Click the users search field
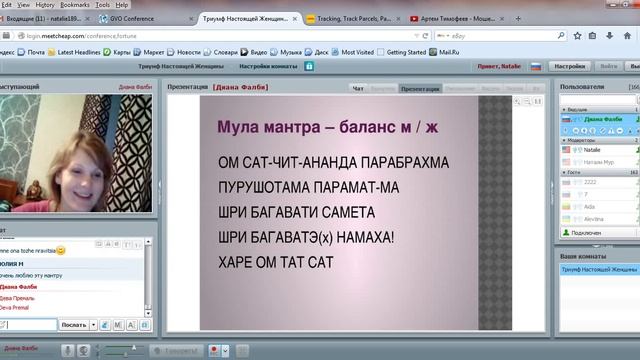The width and height of the screenshot is (640, 360). pos(598,100)
